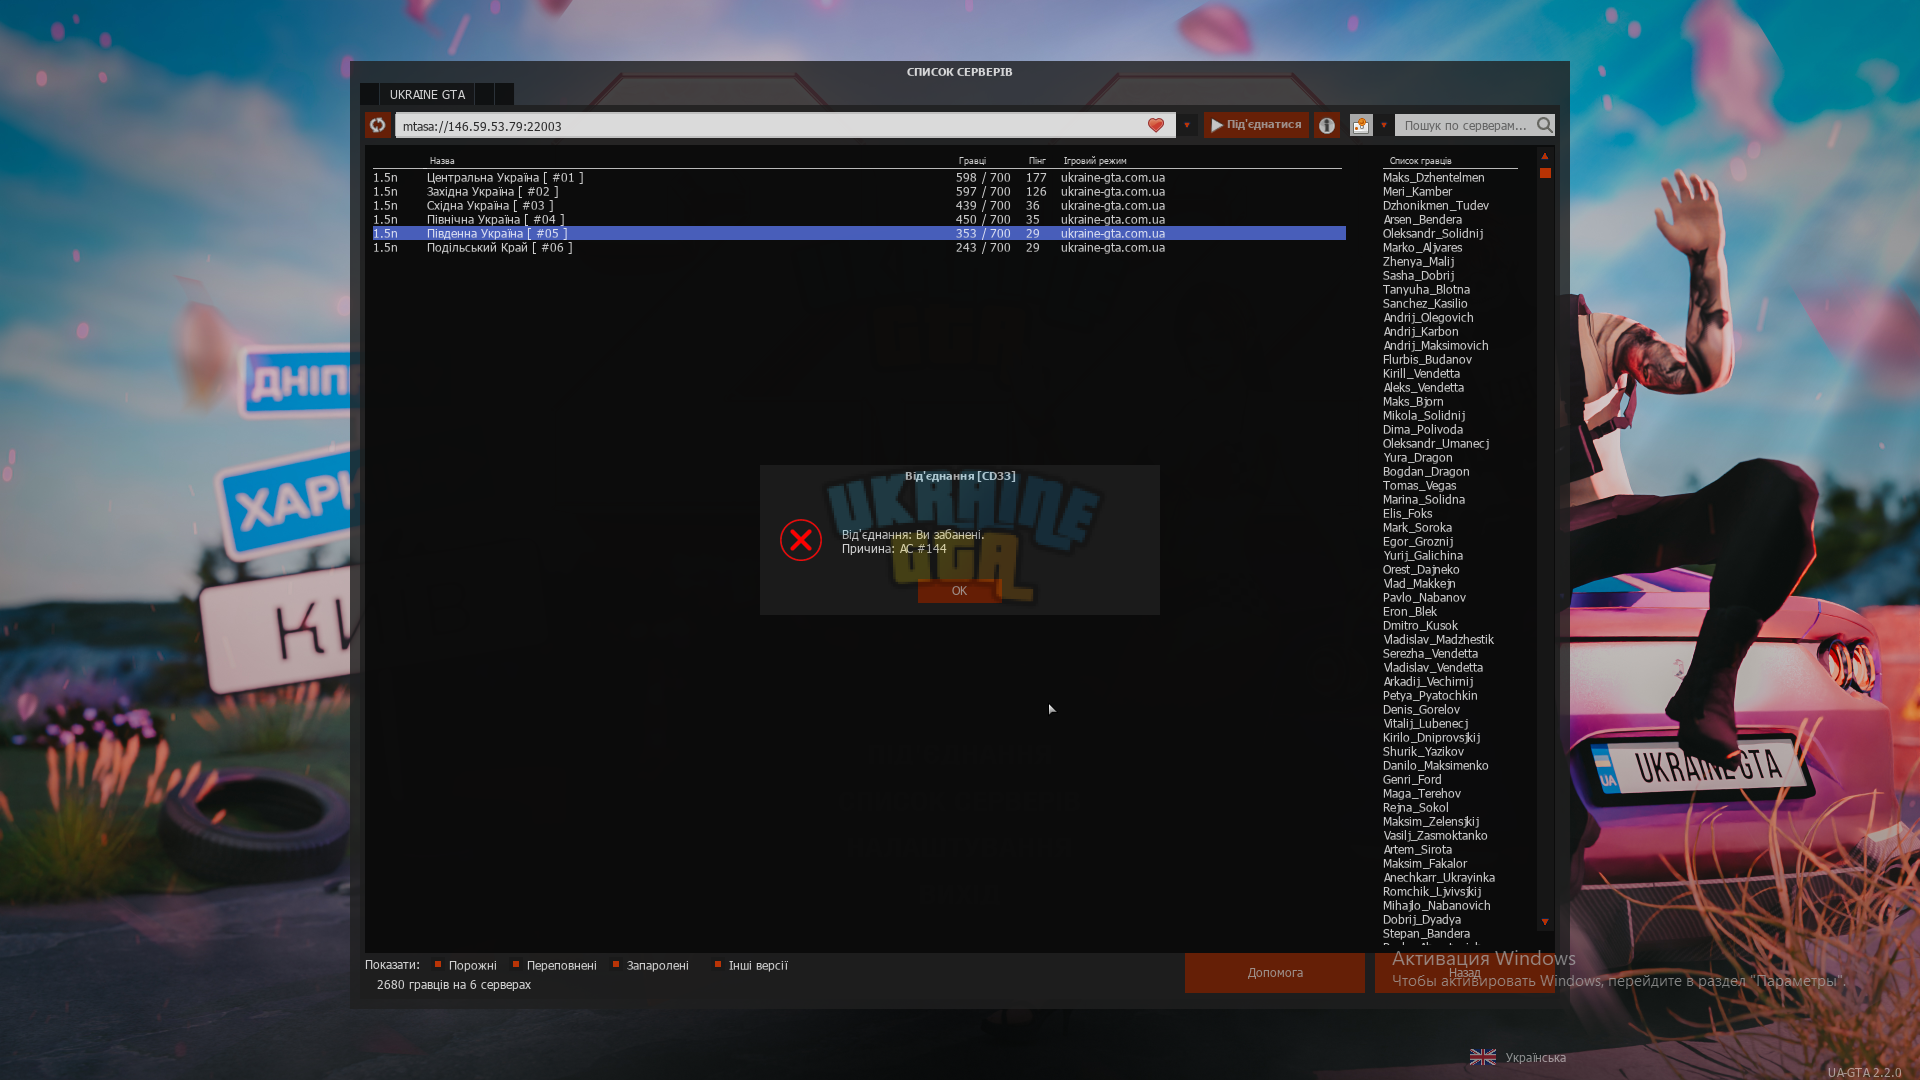Click the British flag language icon
1920x1080 pixels.
pyautogui.click(x=1483, y=1057)
